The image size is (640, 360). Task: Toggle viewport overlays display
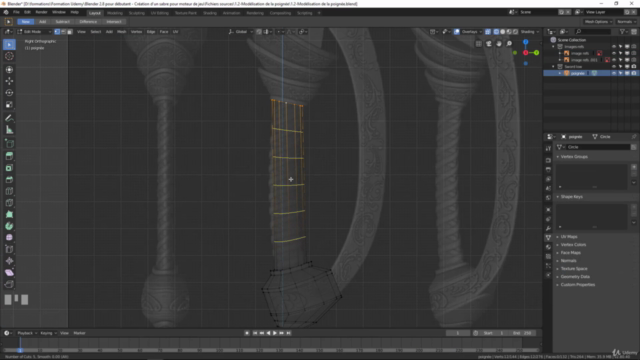pos(457,32)
